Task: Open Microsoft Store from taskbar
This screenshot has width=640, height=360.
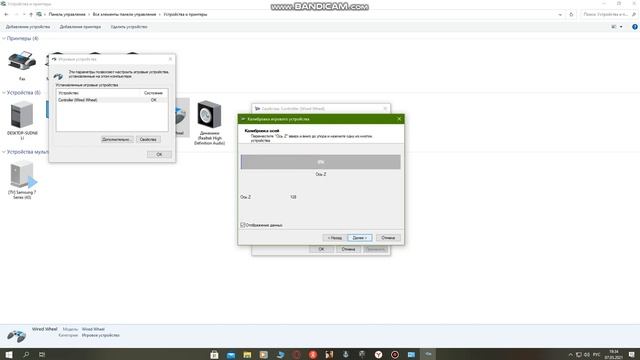Action: (214, 354)
